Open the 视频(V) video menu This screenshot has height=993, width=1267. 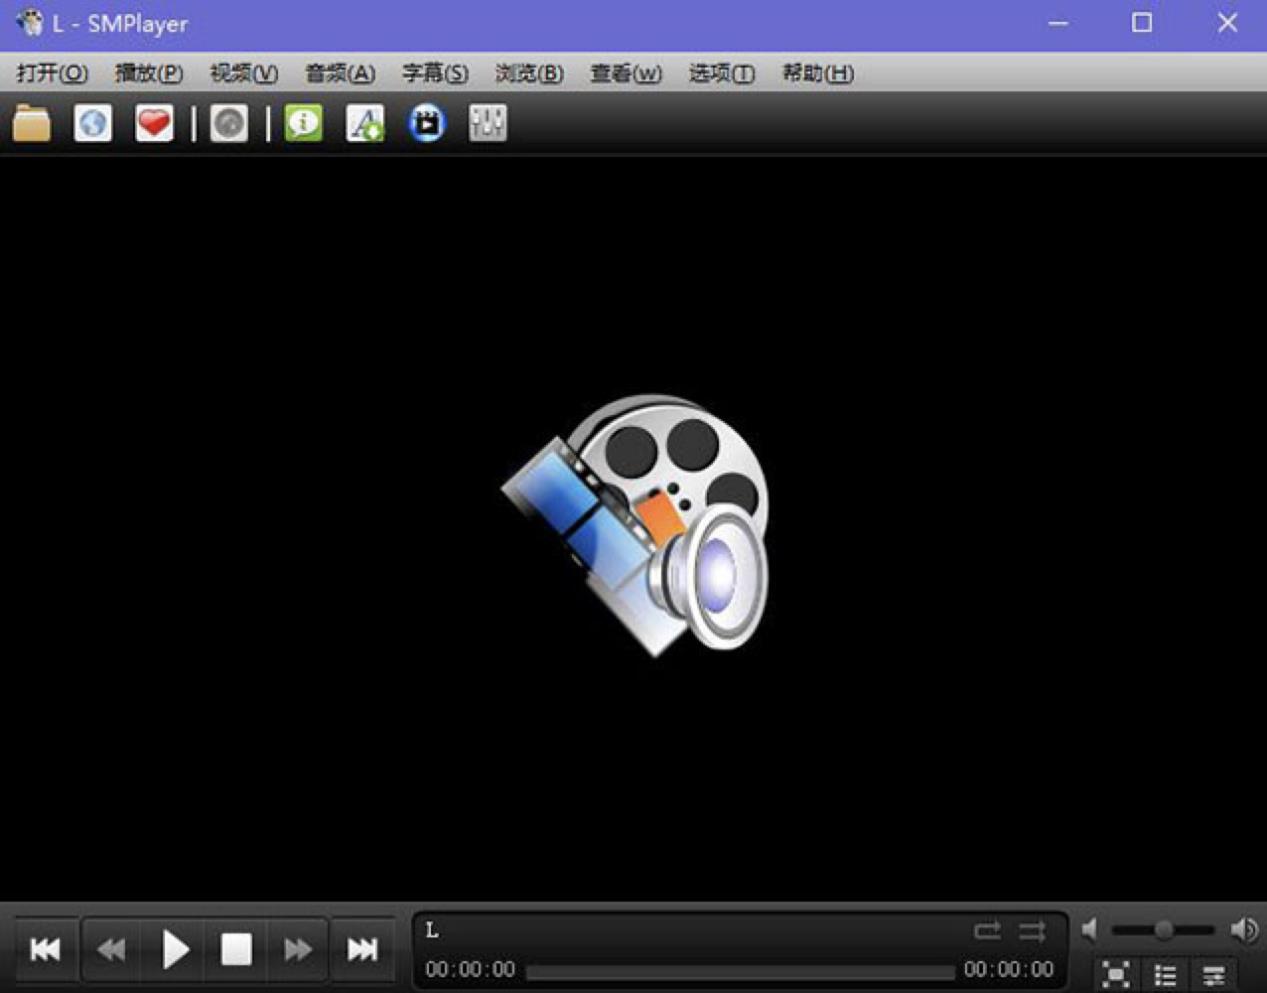pos(240,73)
